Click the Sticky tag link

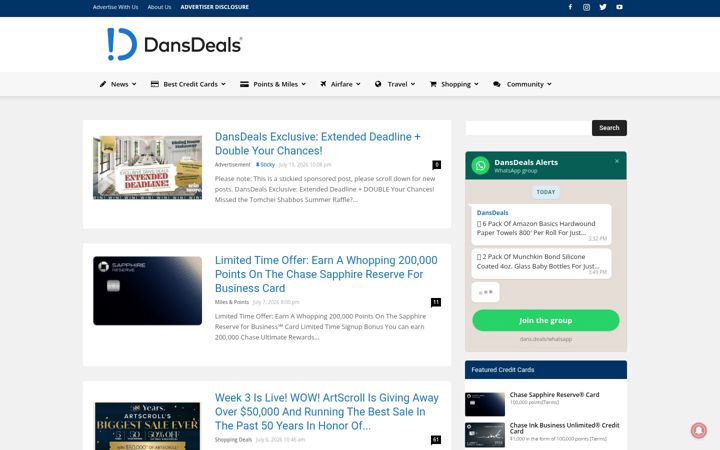pyautogui.click(x=265, y=164)
